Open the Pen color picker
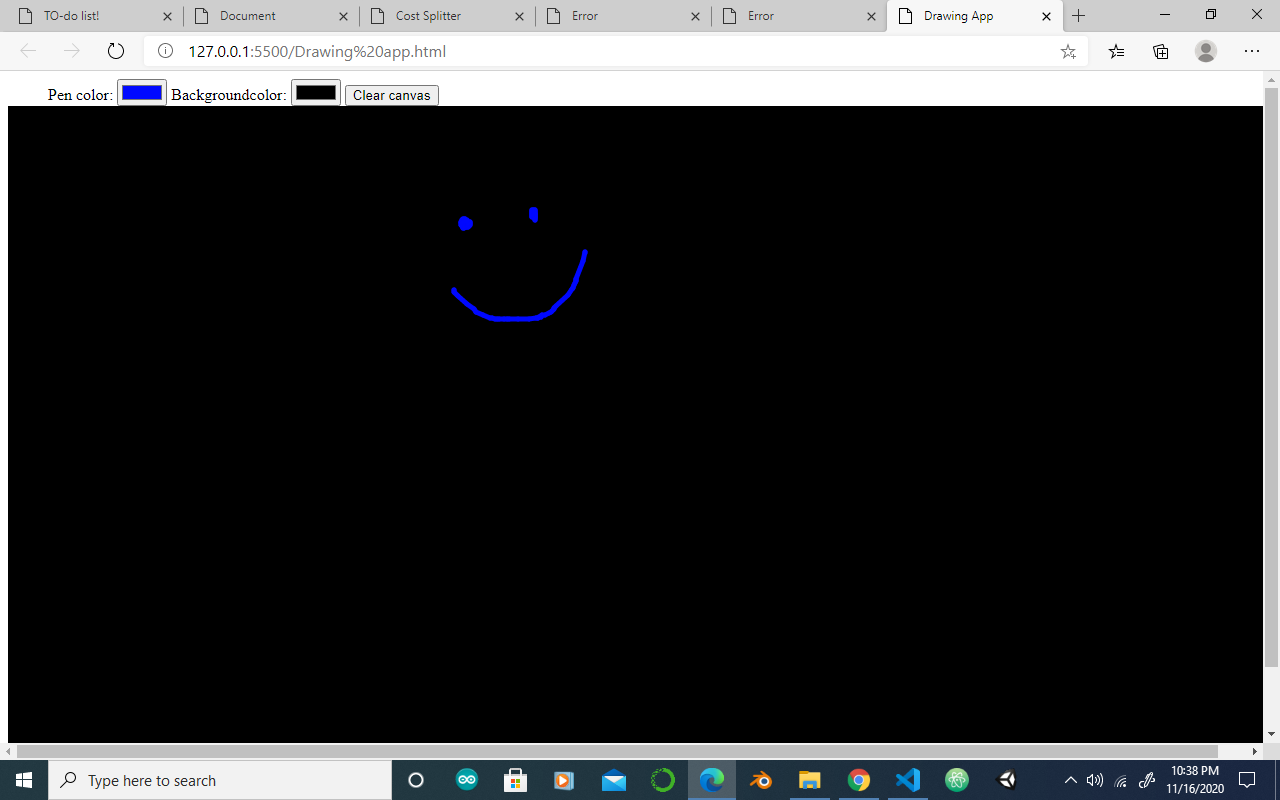The height and width of the screenshot is (800, 1280). [x=141, y=92]
